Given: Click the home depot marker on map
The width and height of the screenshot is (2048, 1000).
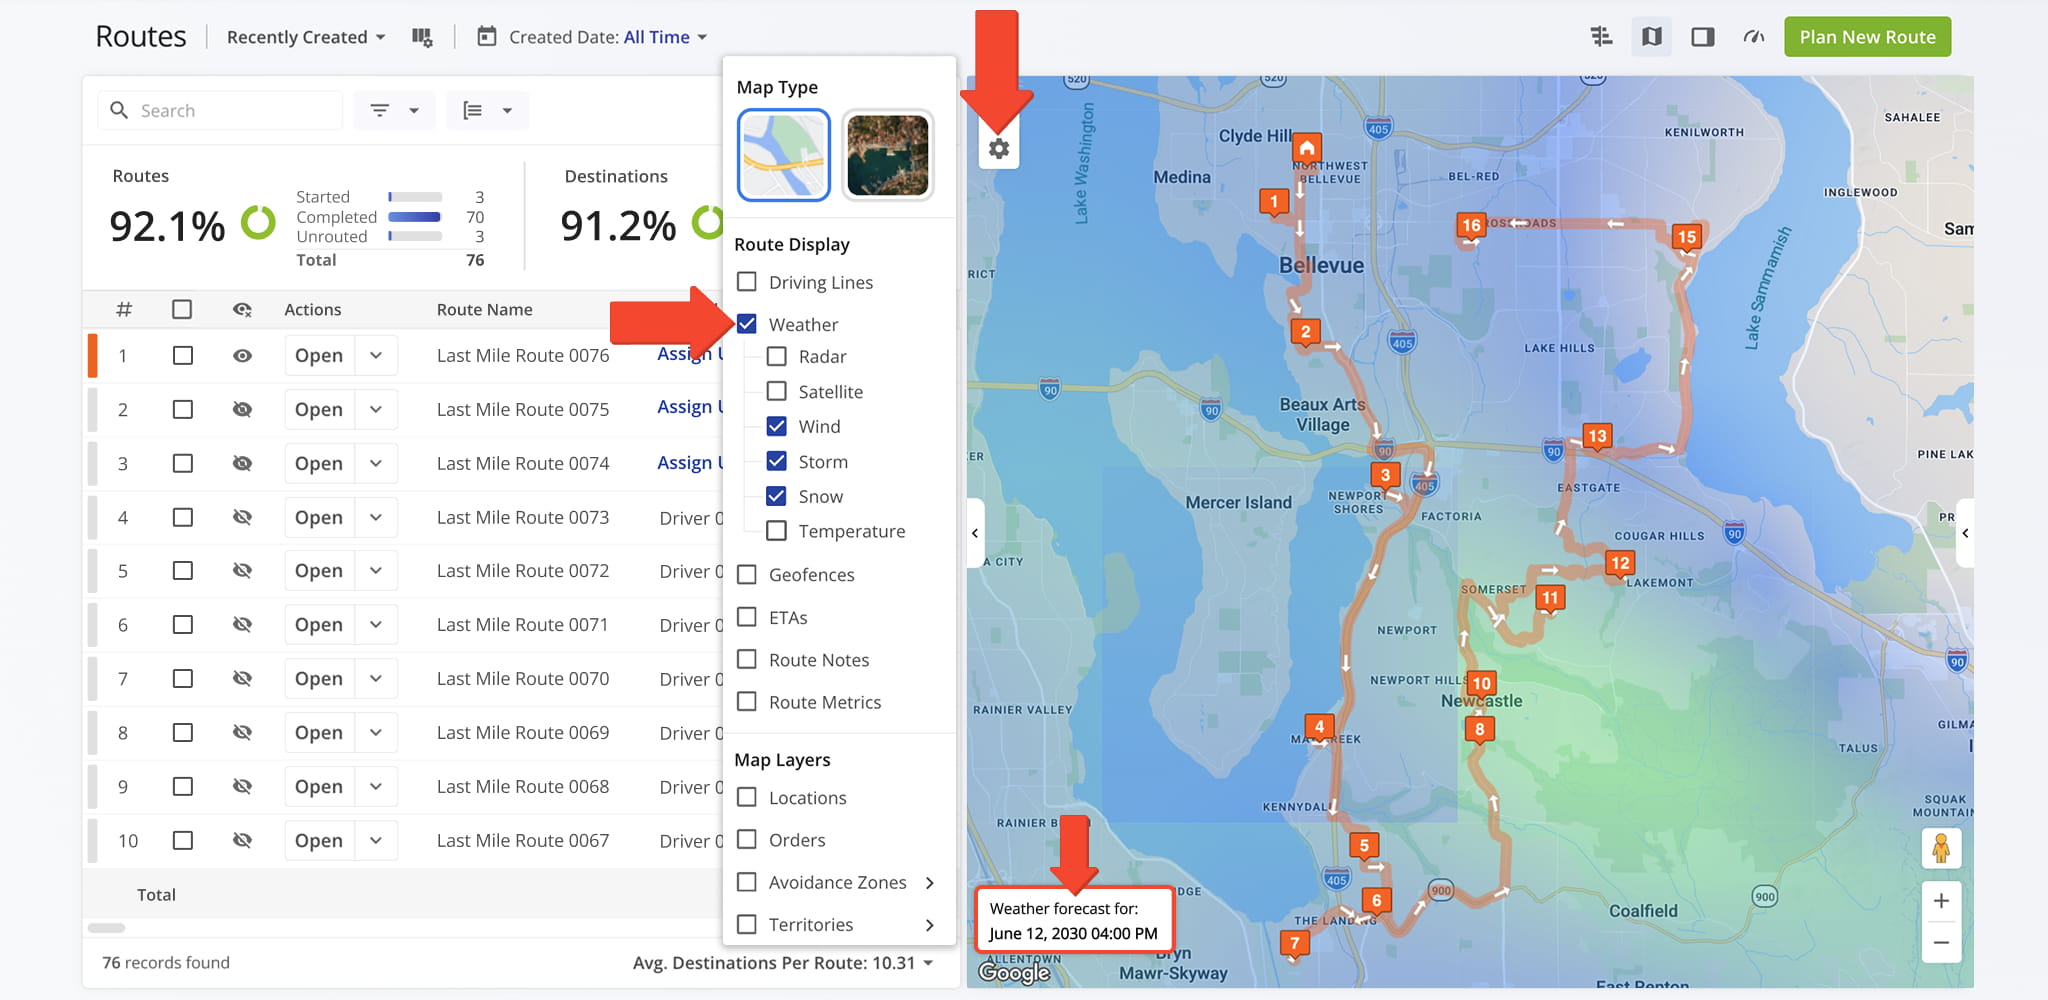Looking at the screenshot, I should pyautogui.click(x=1306, y=148).
